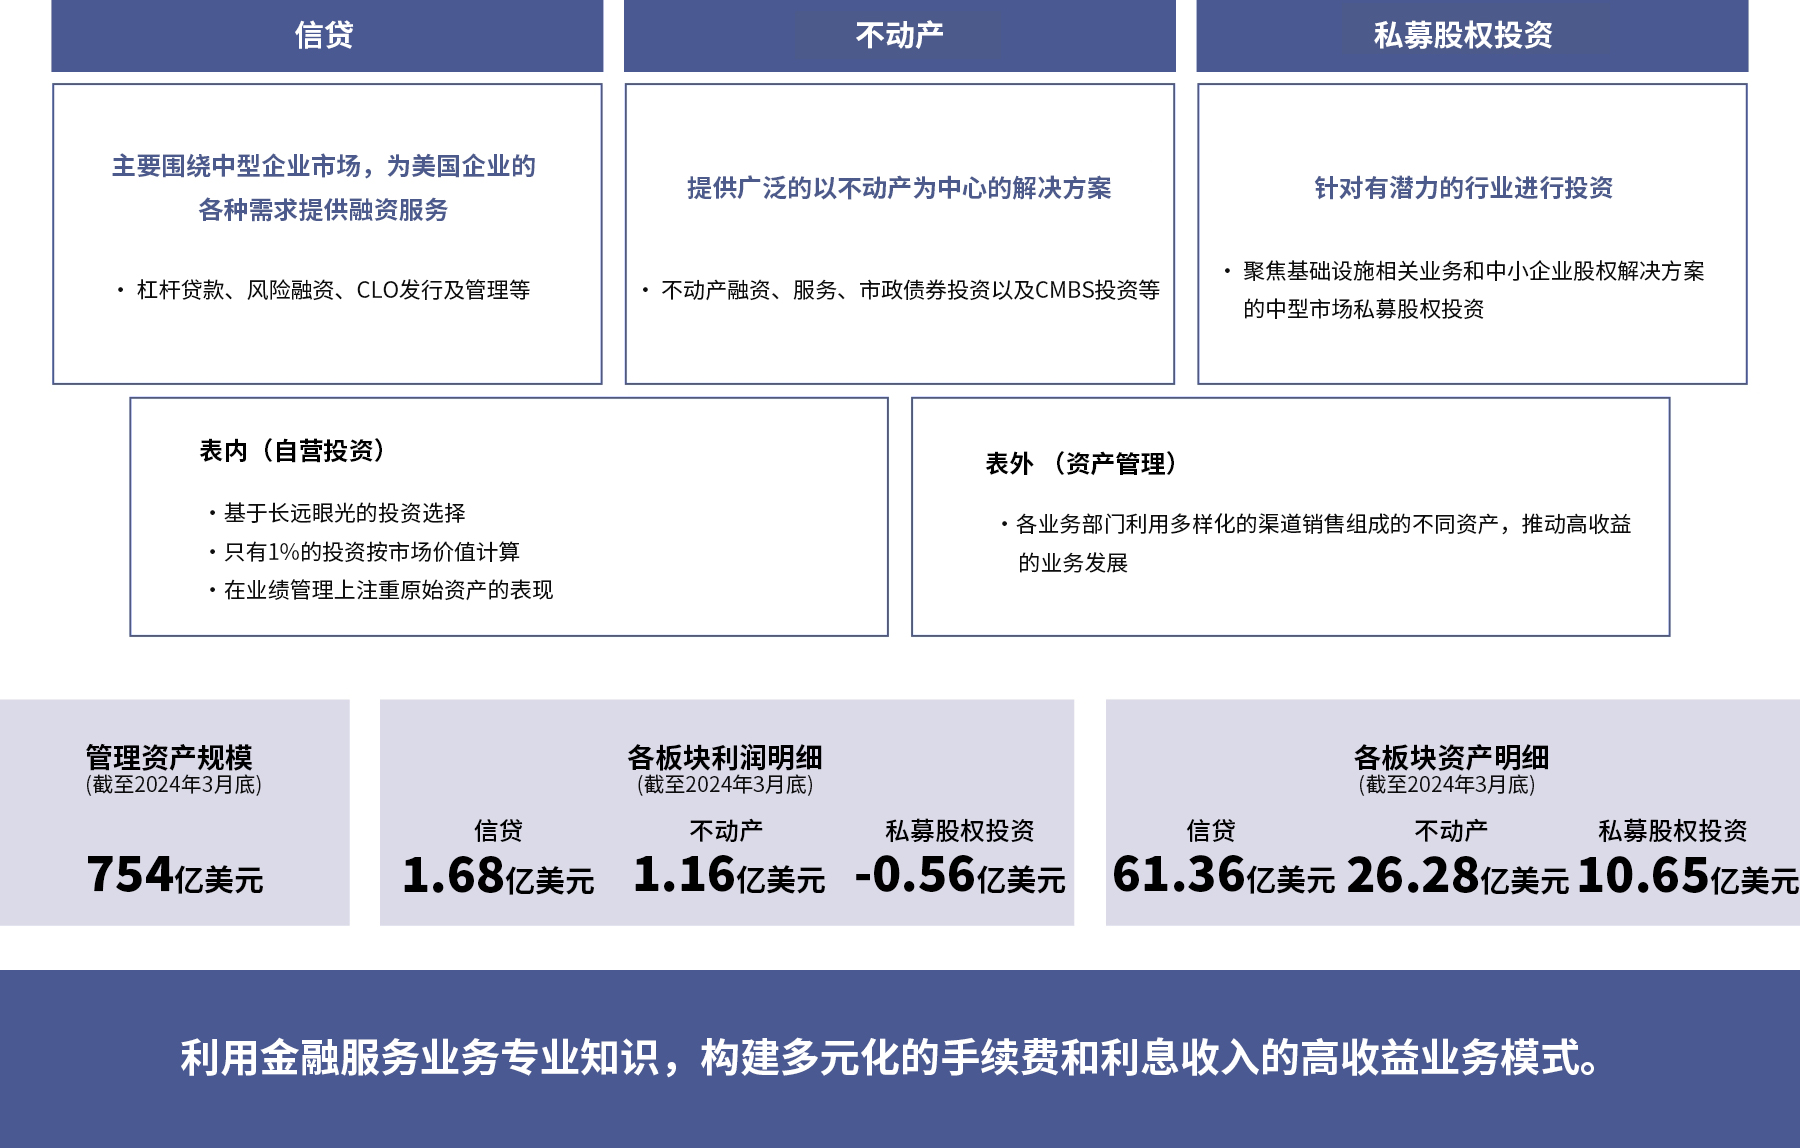Click the profit value 1.68亿美元
This screenshot has height=1148, width=1800.
[x=498, y=876]
